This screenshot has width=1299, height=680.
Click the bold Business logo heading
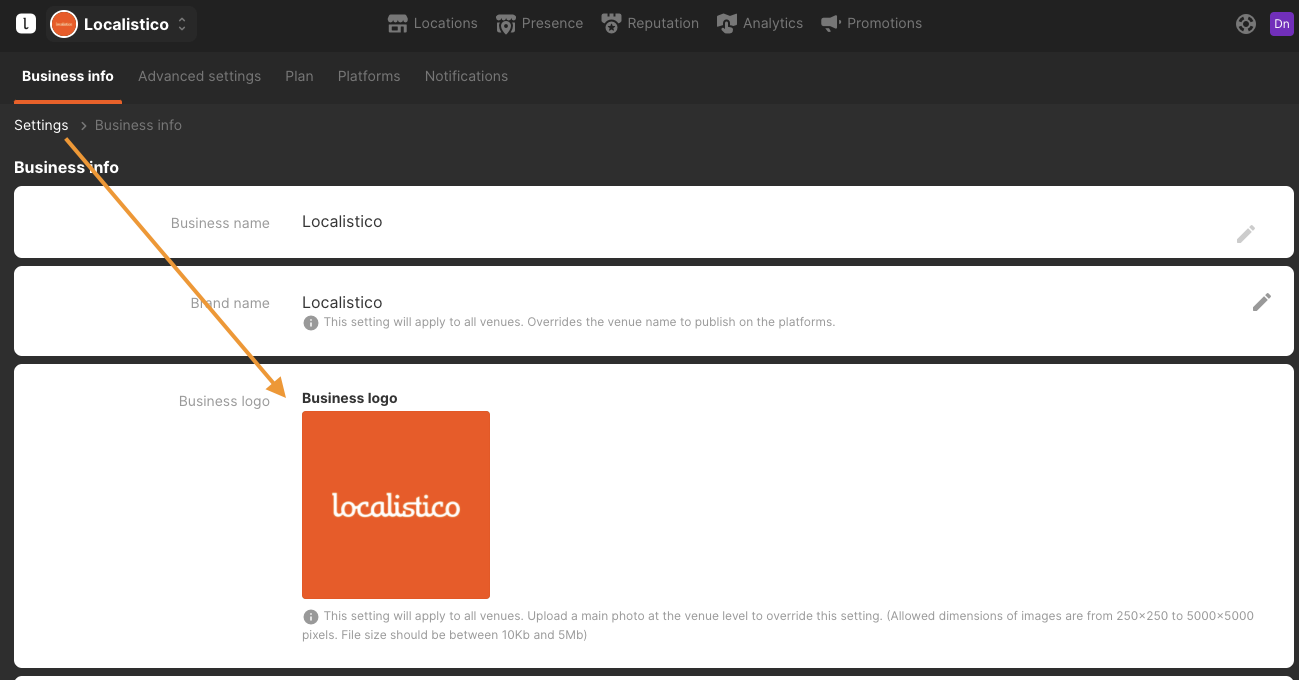(x=350, y=398)
